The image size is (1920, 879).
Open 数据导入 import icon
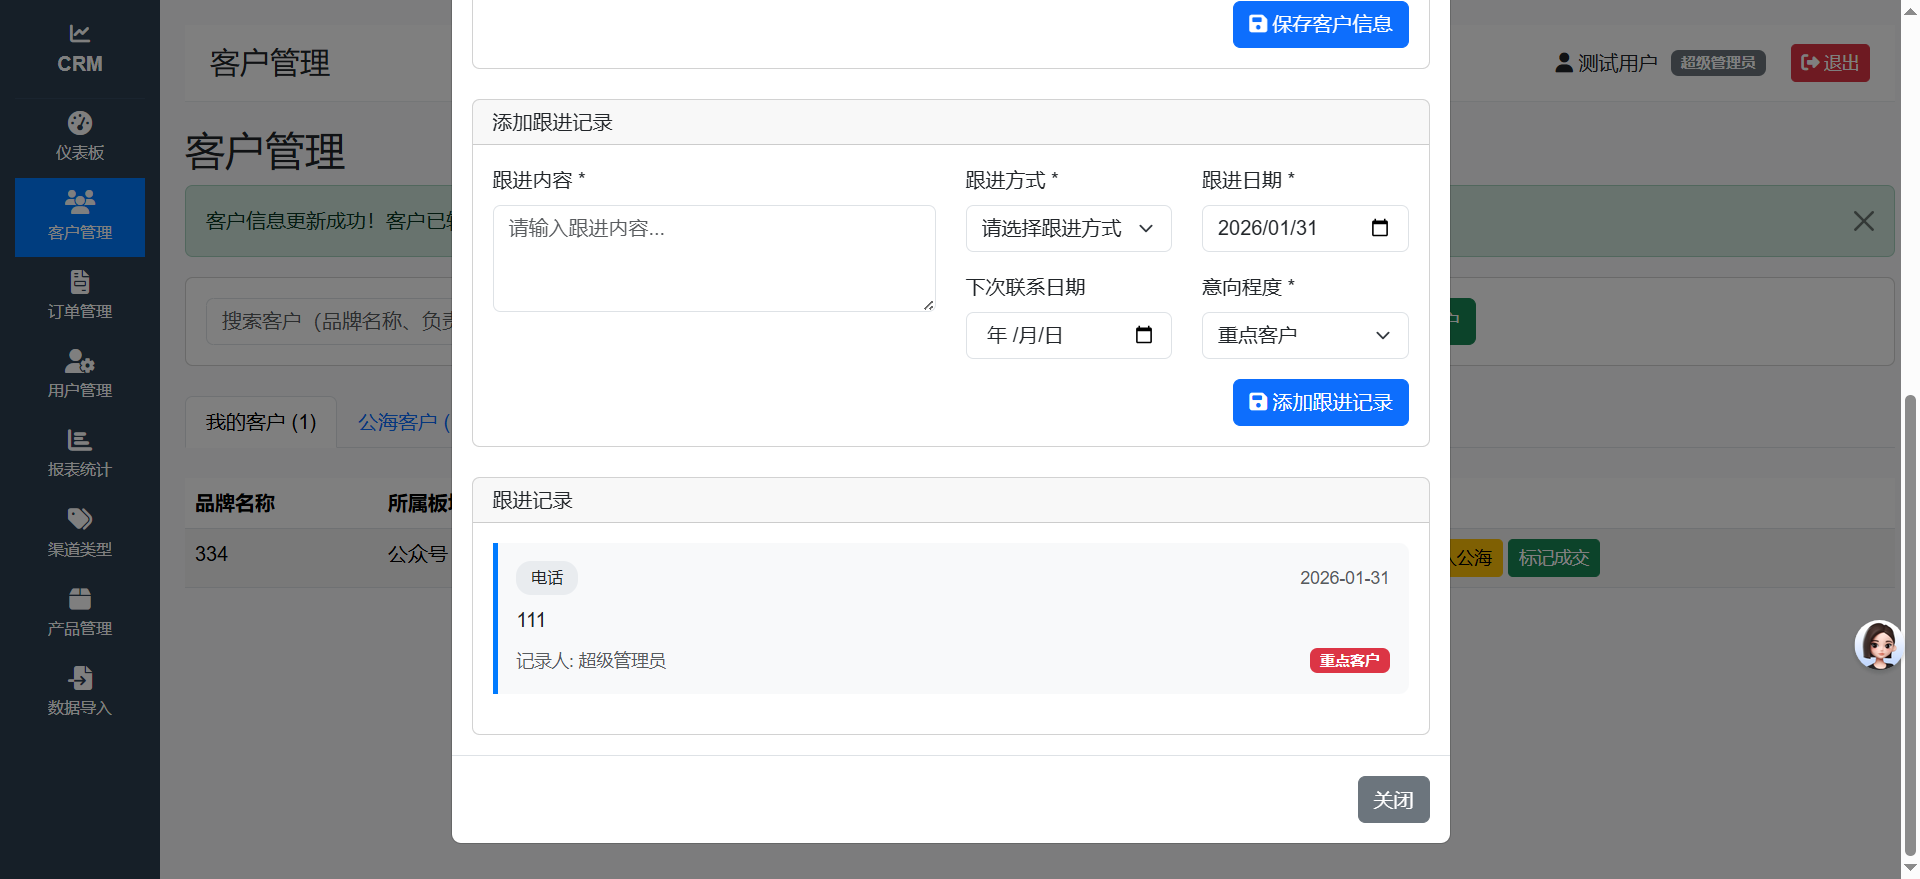tap(80, 679)
